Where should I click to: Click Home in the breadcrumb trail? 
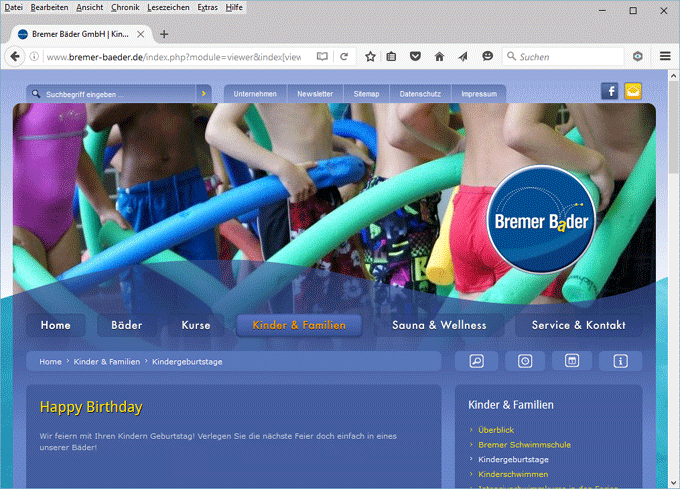tap(51, 362)
